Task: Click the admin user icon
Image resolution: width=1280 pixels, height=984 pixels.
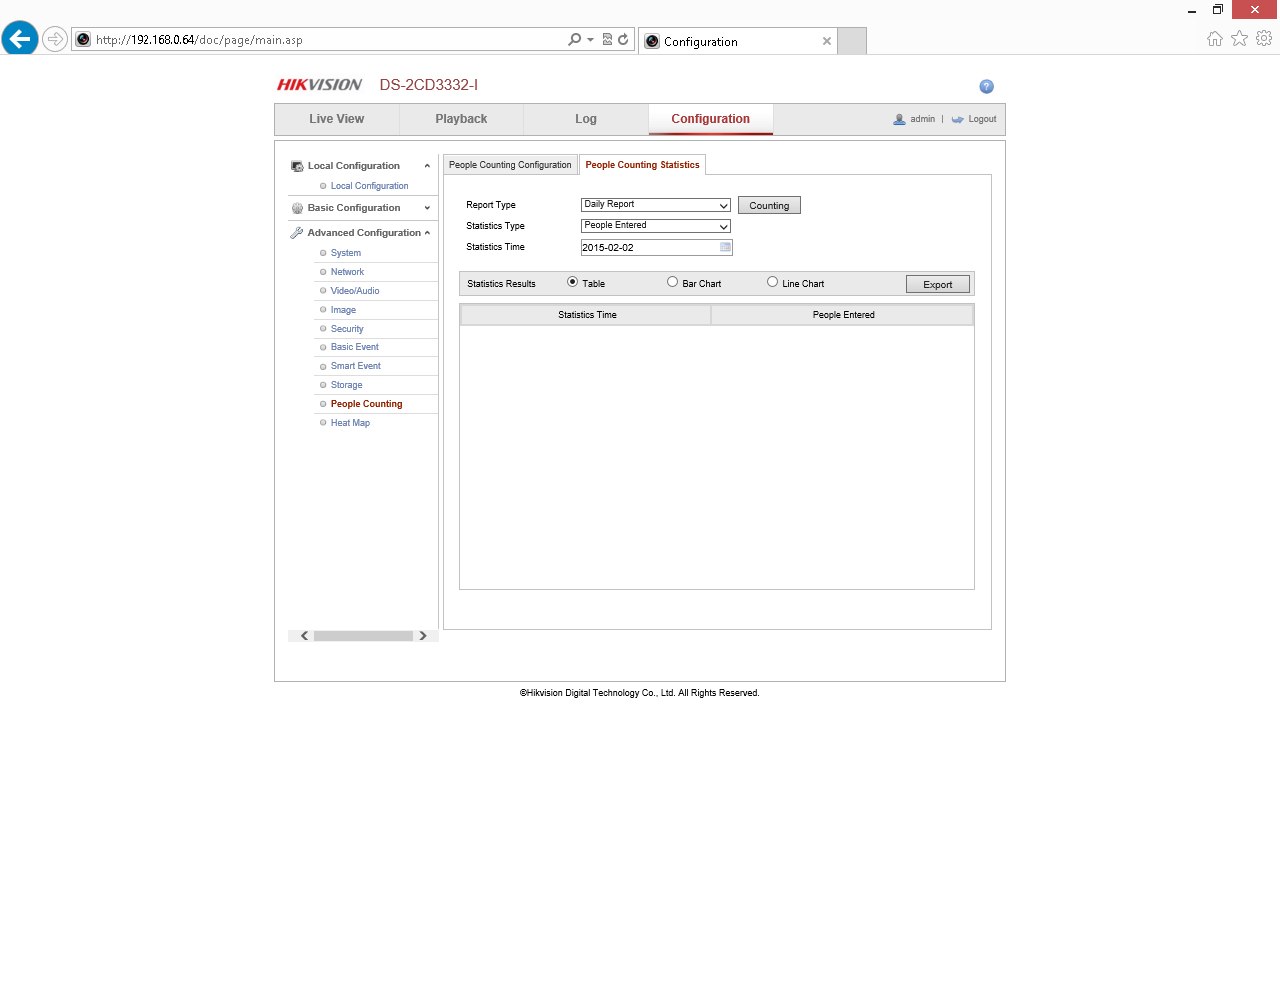Action: (x=899, y=119)
